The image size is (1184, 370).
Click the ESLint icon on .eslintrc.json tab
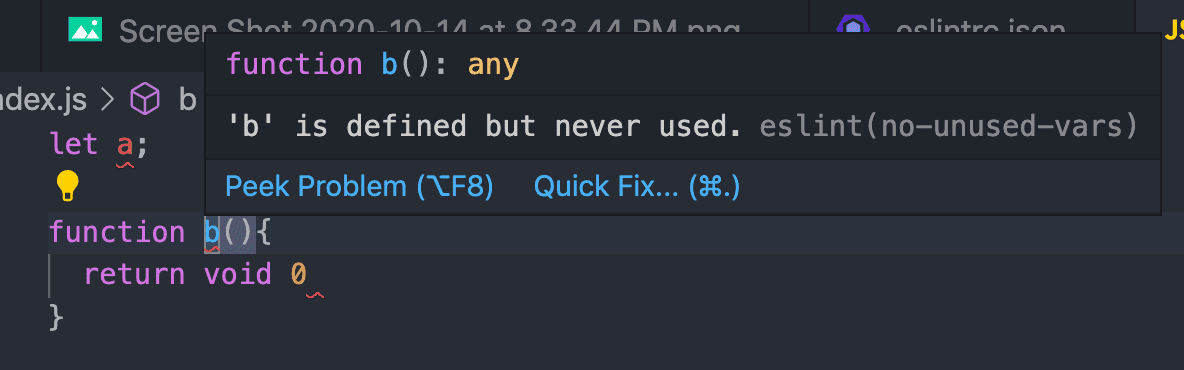click(x=853, y=26)
